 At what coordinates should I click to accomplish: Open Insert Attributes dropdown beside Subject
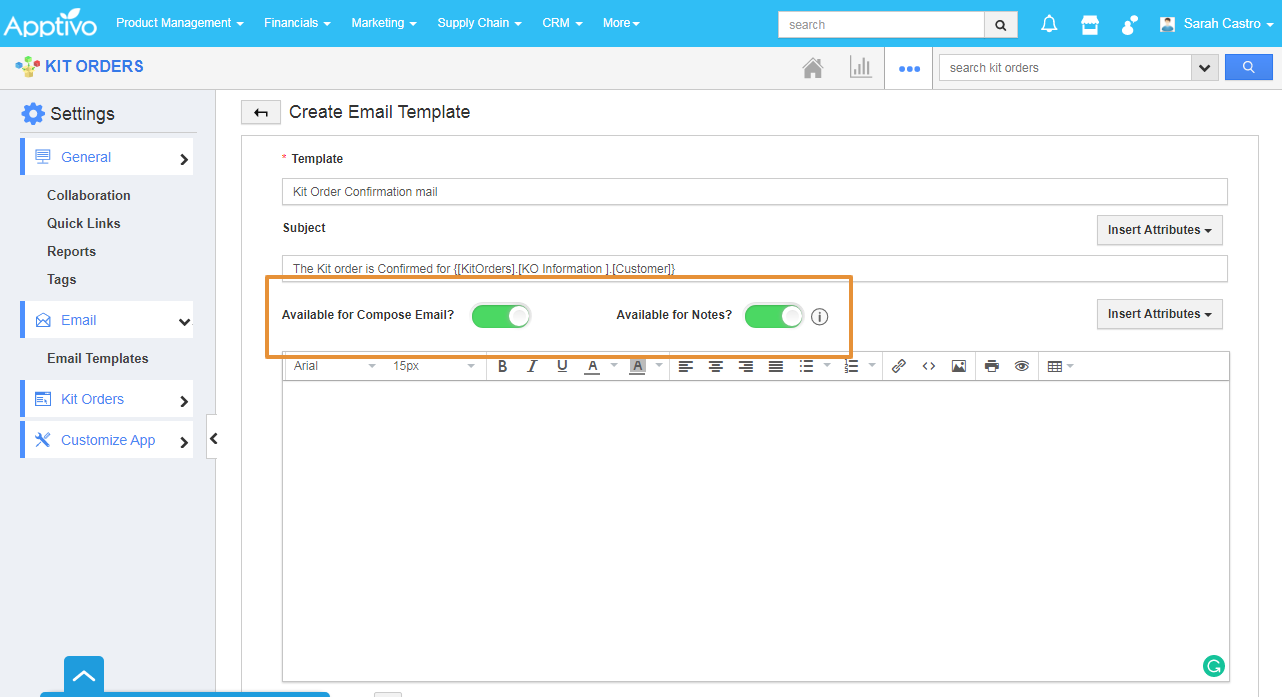click(1159, 230)
